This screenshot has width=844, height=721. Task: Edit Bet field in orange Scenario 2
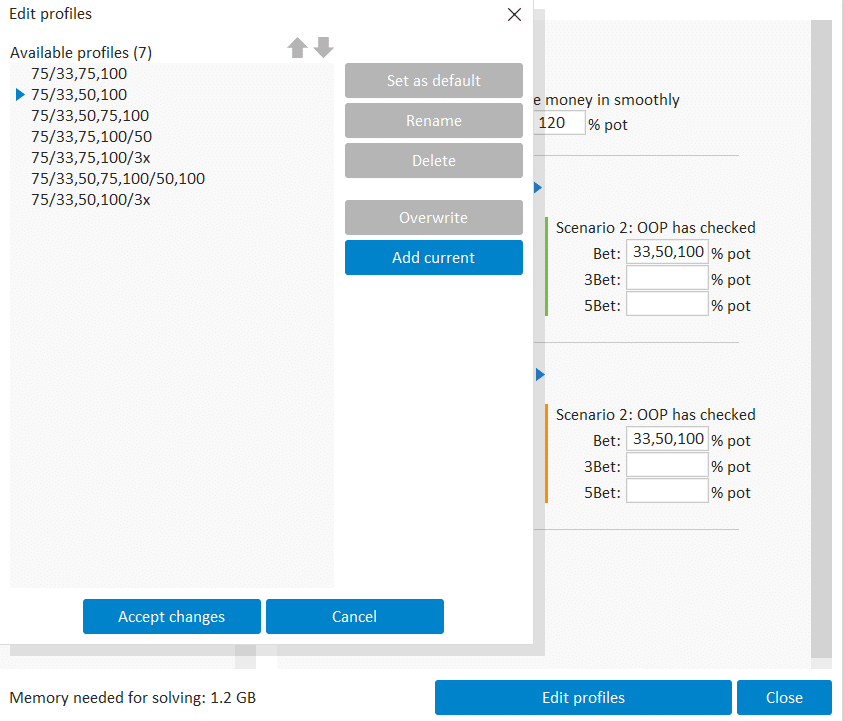click(667, 439)
